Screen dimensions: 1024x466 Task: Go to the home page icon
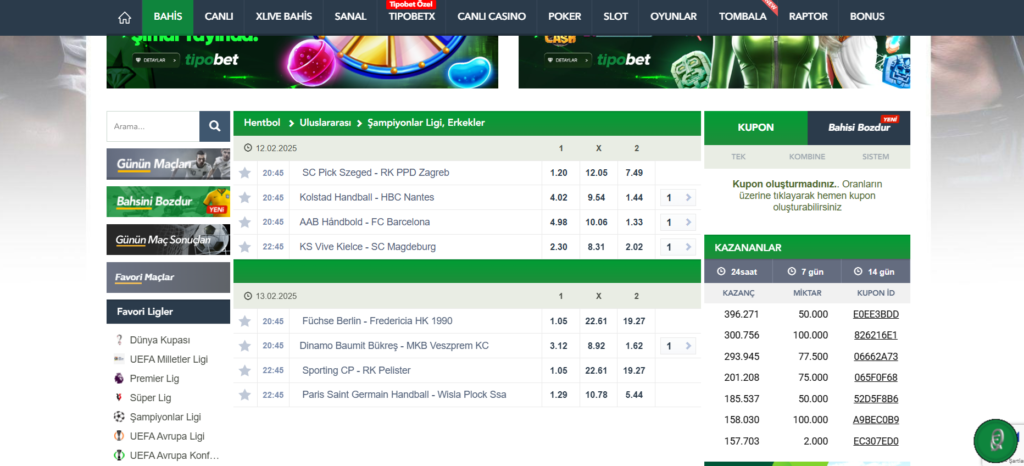point(124,17)
